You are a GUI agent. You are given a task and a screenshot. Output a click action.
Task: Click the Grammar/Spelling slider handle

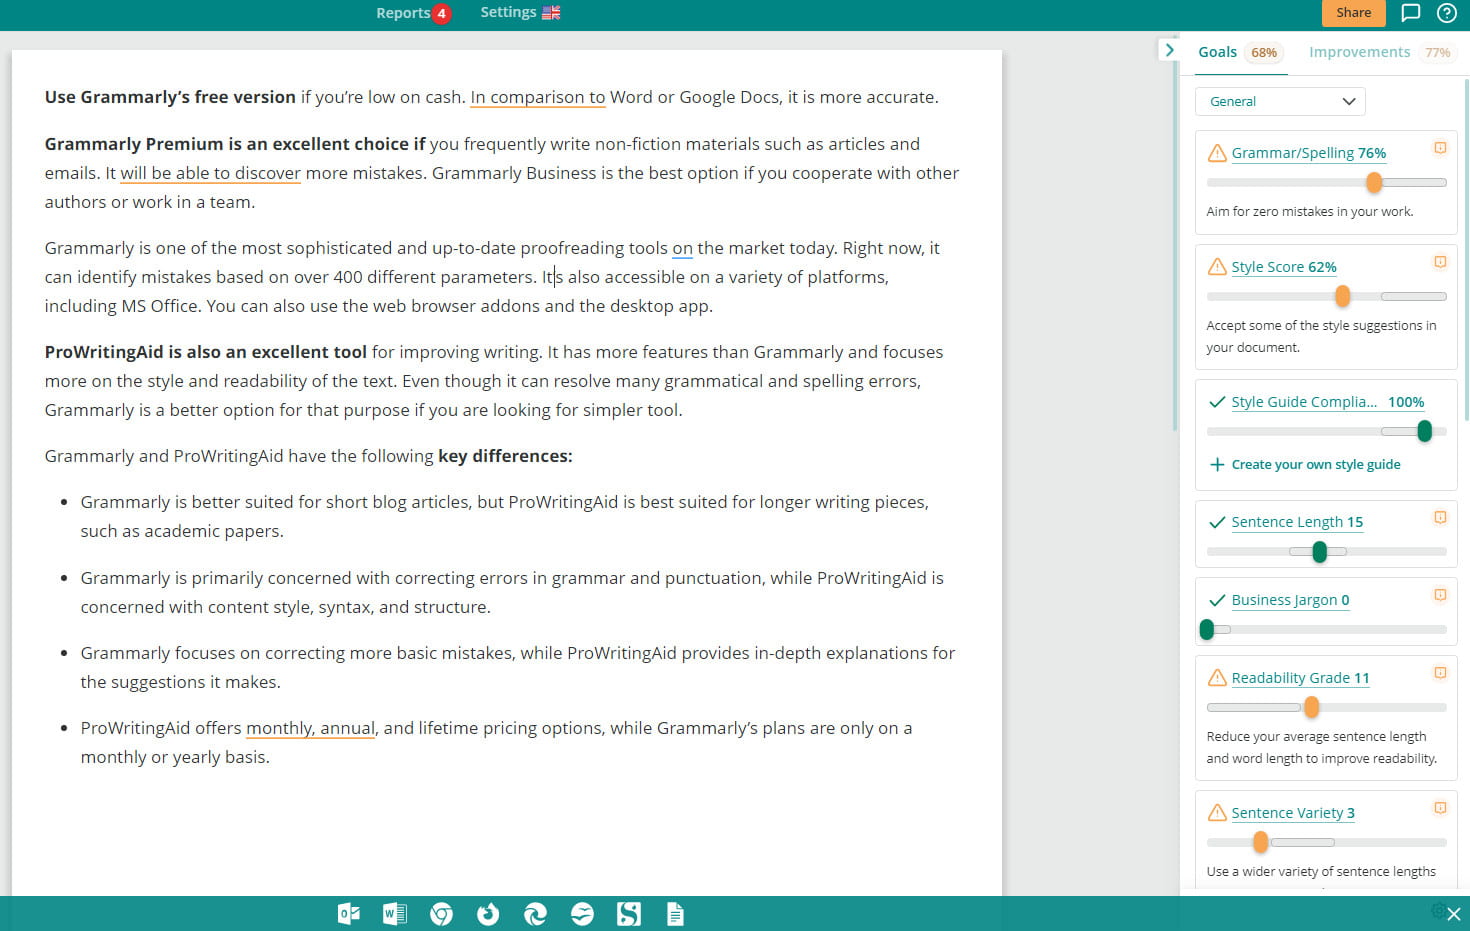1374,182
